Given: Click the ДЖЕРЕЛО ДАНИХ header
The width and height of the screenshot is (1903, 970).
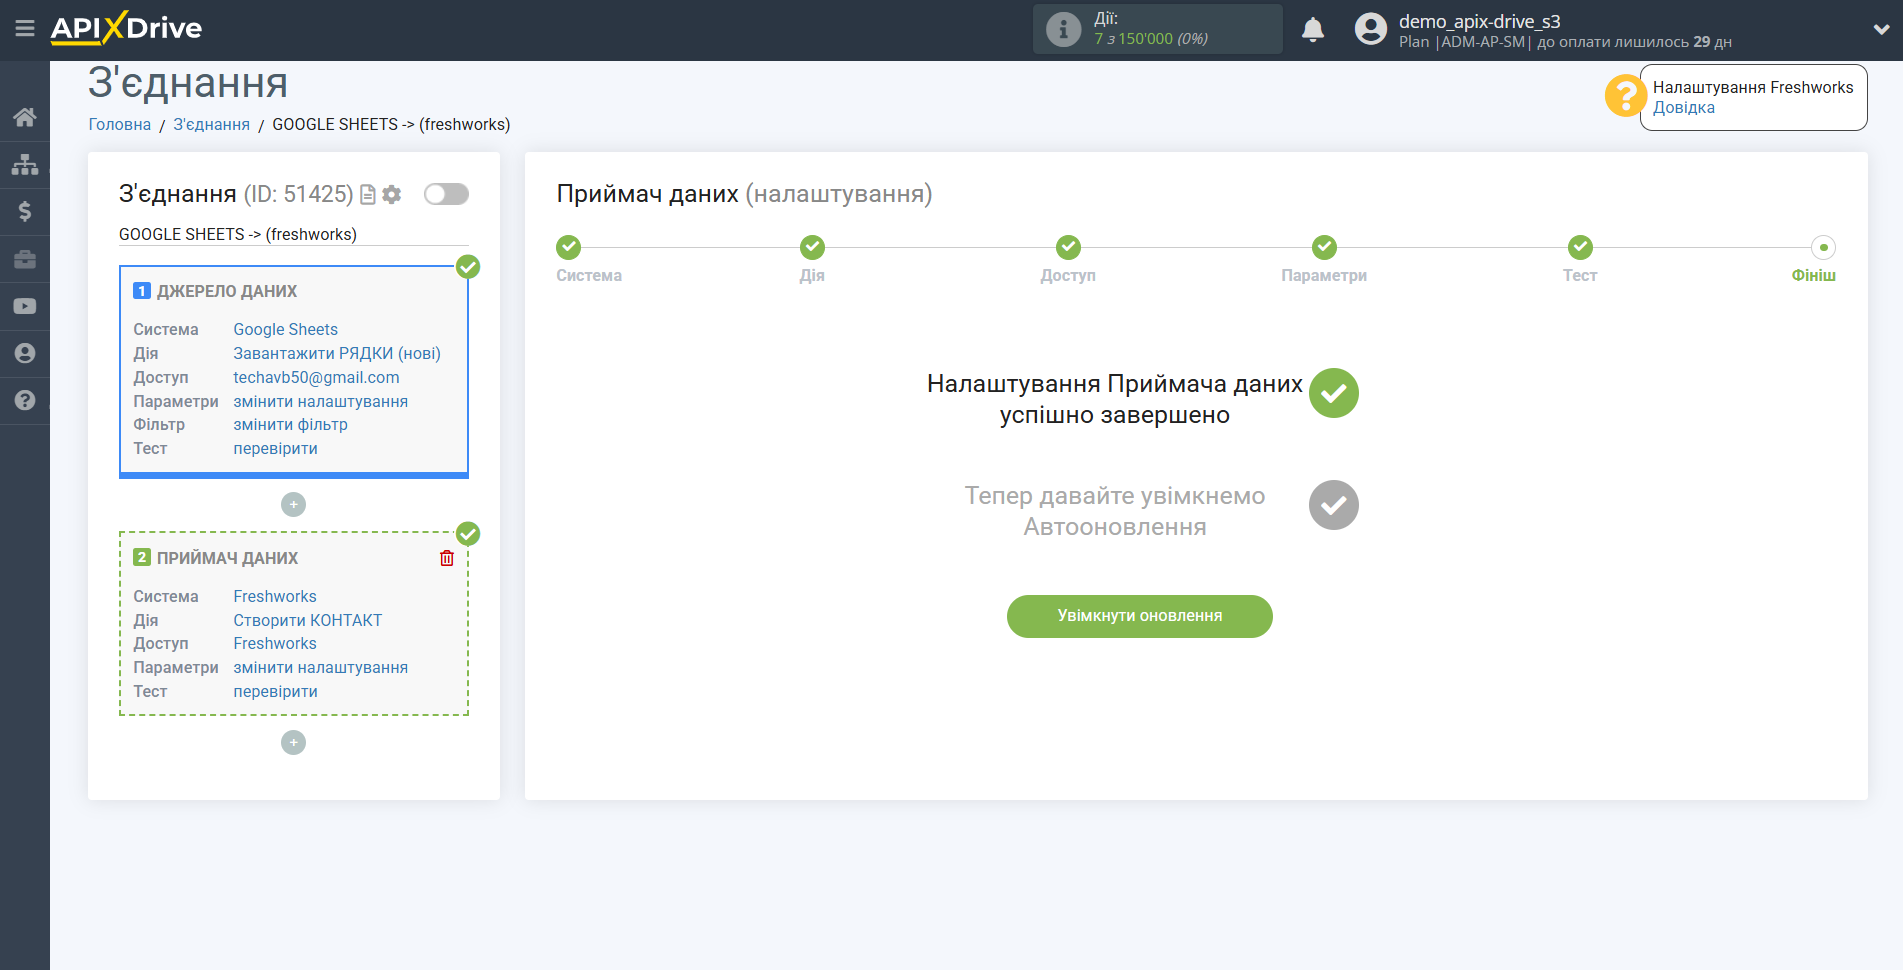Looking at the screenshot, I should (226, 292).
